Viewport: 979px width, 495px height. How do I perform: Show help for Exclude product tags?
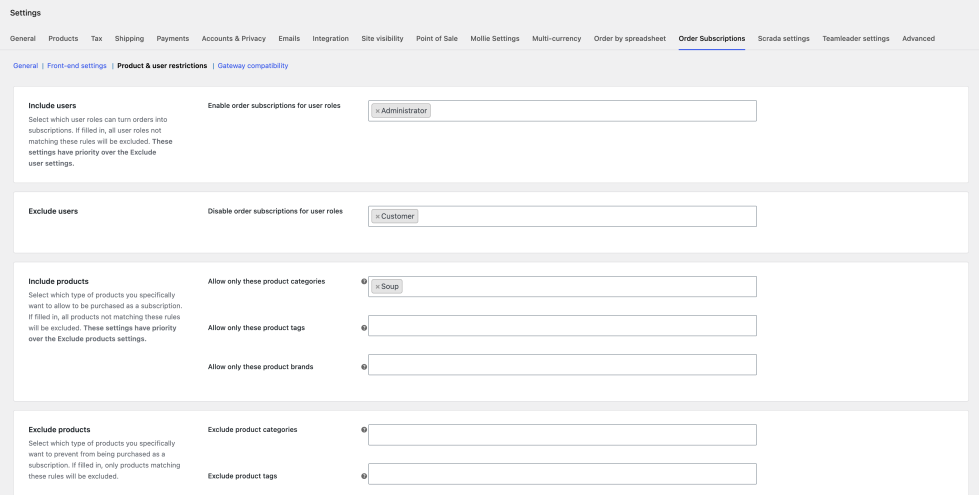[364, 476]
